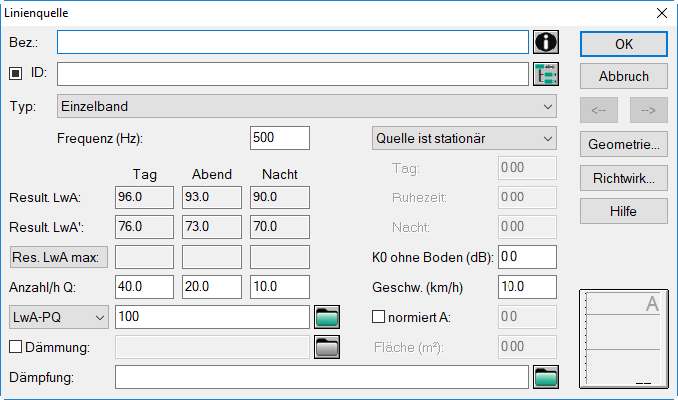
Task: Click Result. LwA' Abend value 73.0
Action: click(212, 227)
